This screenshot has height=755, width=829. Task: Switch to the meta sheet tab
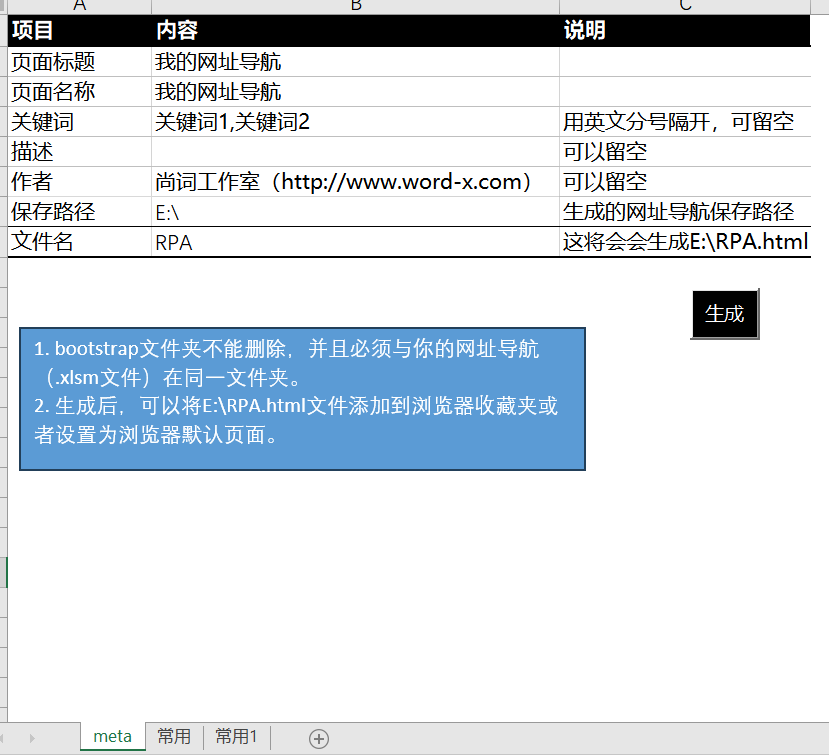click(112, 737)
